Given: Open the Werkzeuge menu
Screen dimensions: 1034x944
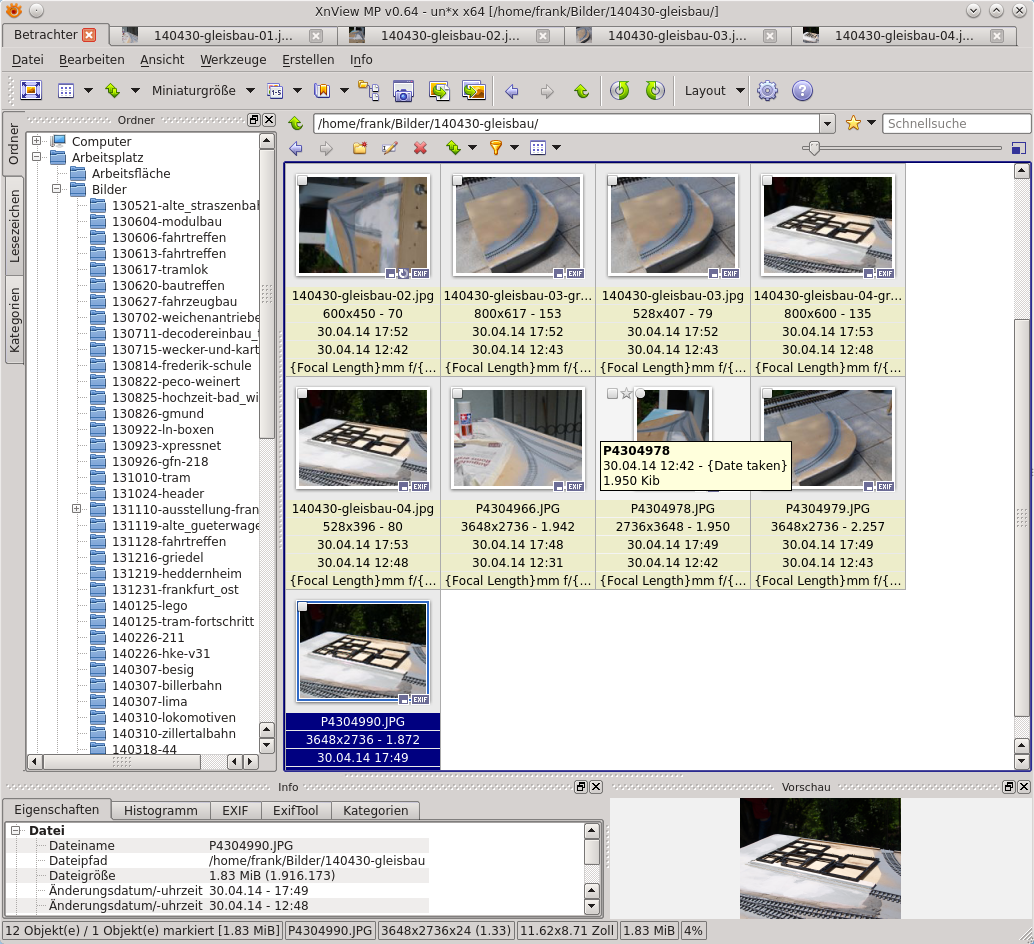Looking at the screenshot, I should pyautogui.click(x=233, y=60).
